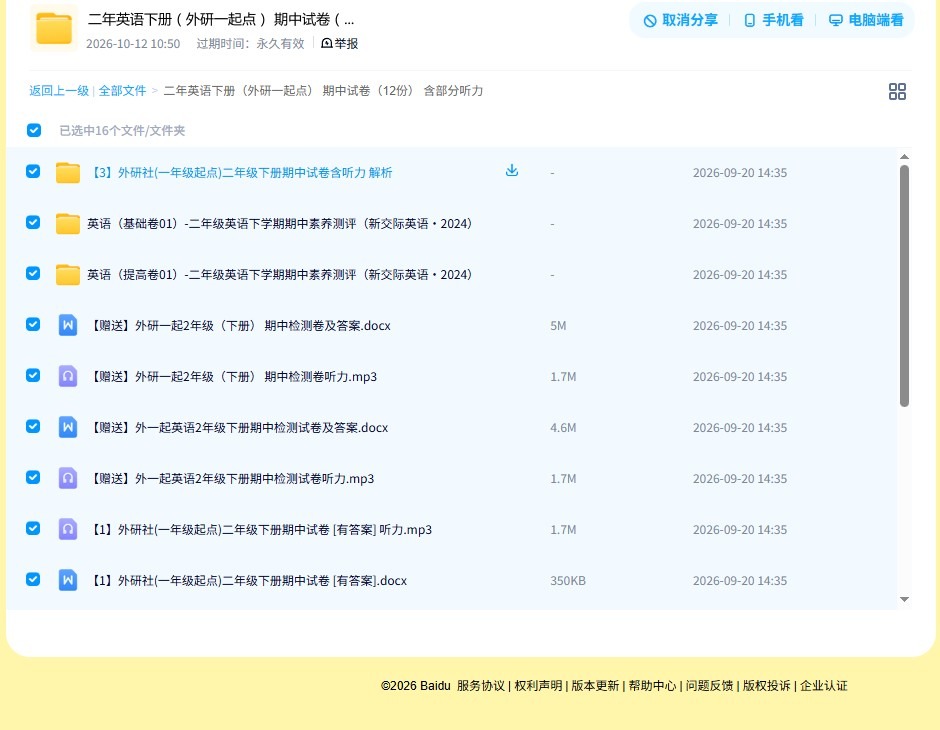Image resolution: width=940 pixels, height=730 pixels.
Task: Open the view on phone (手机看) option
Action: pyautogui.click(x=773, y=20)
